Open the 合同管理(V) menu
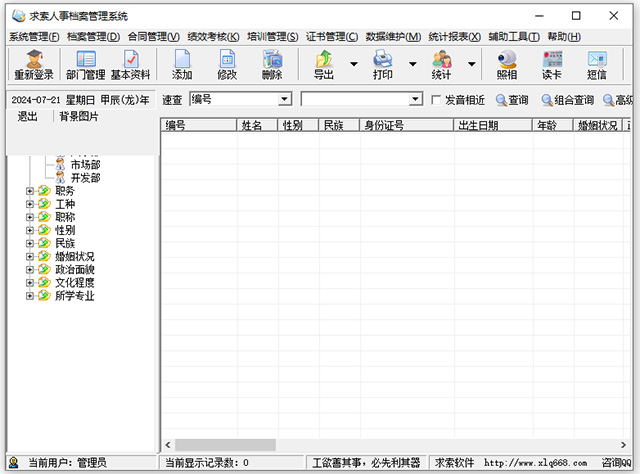This screenshot has height=474, width=640. coord(153,37)
